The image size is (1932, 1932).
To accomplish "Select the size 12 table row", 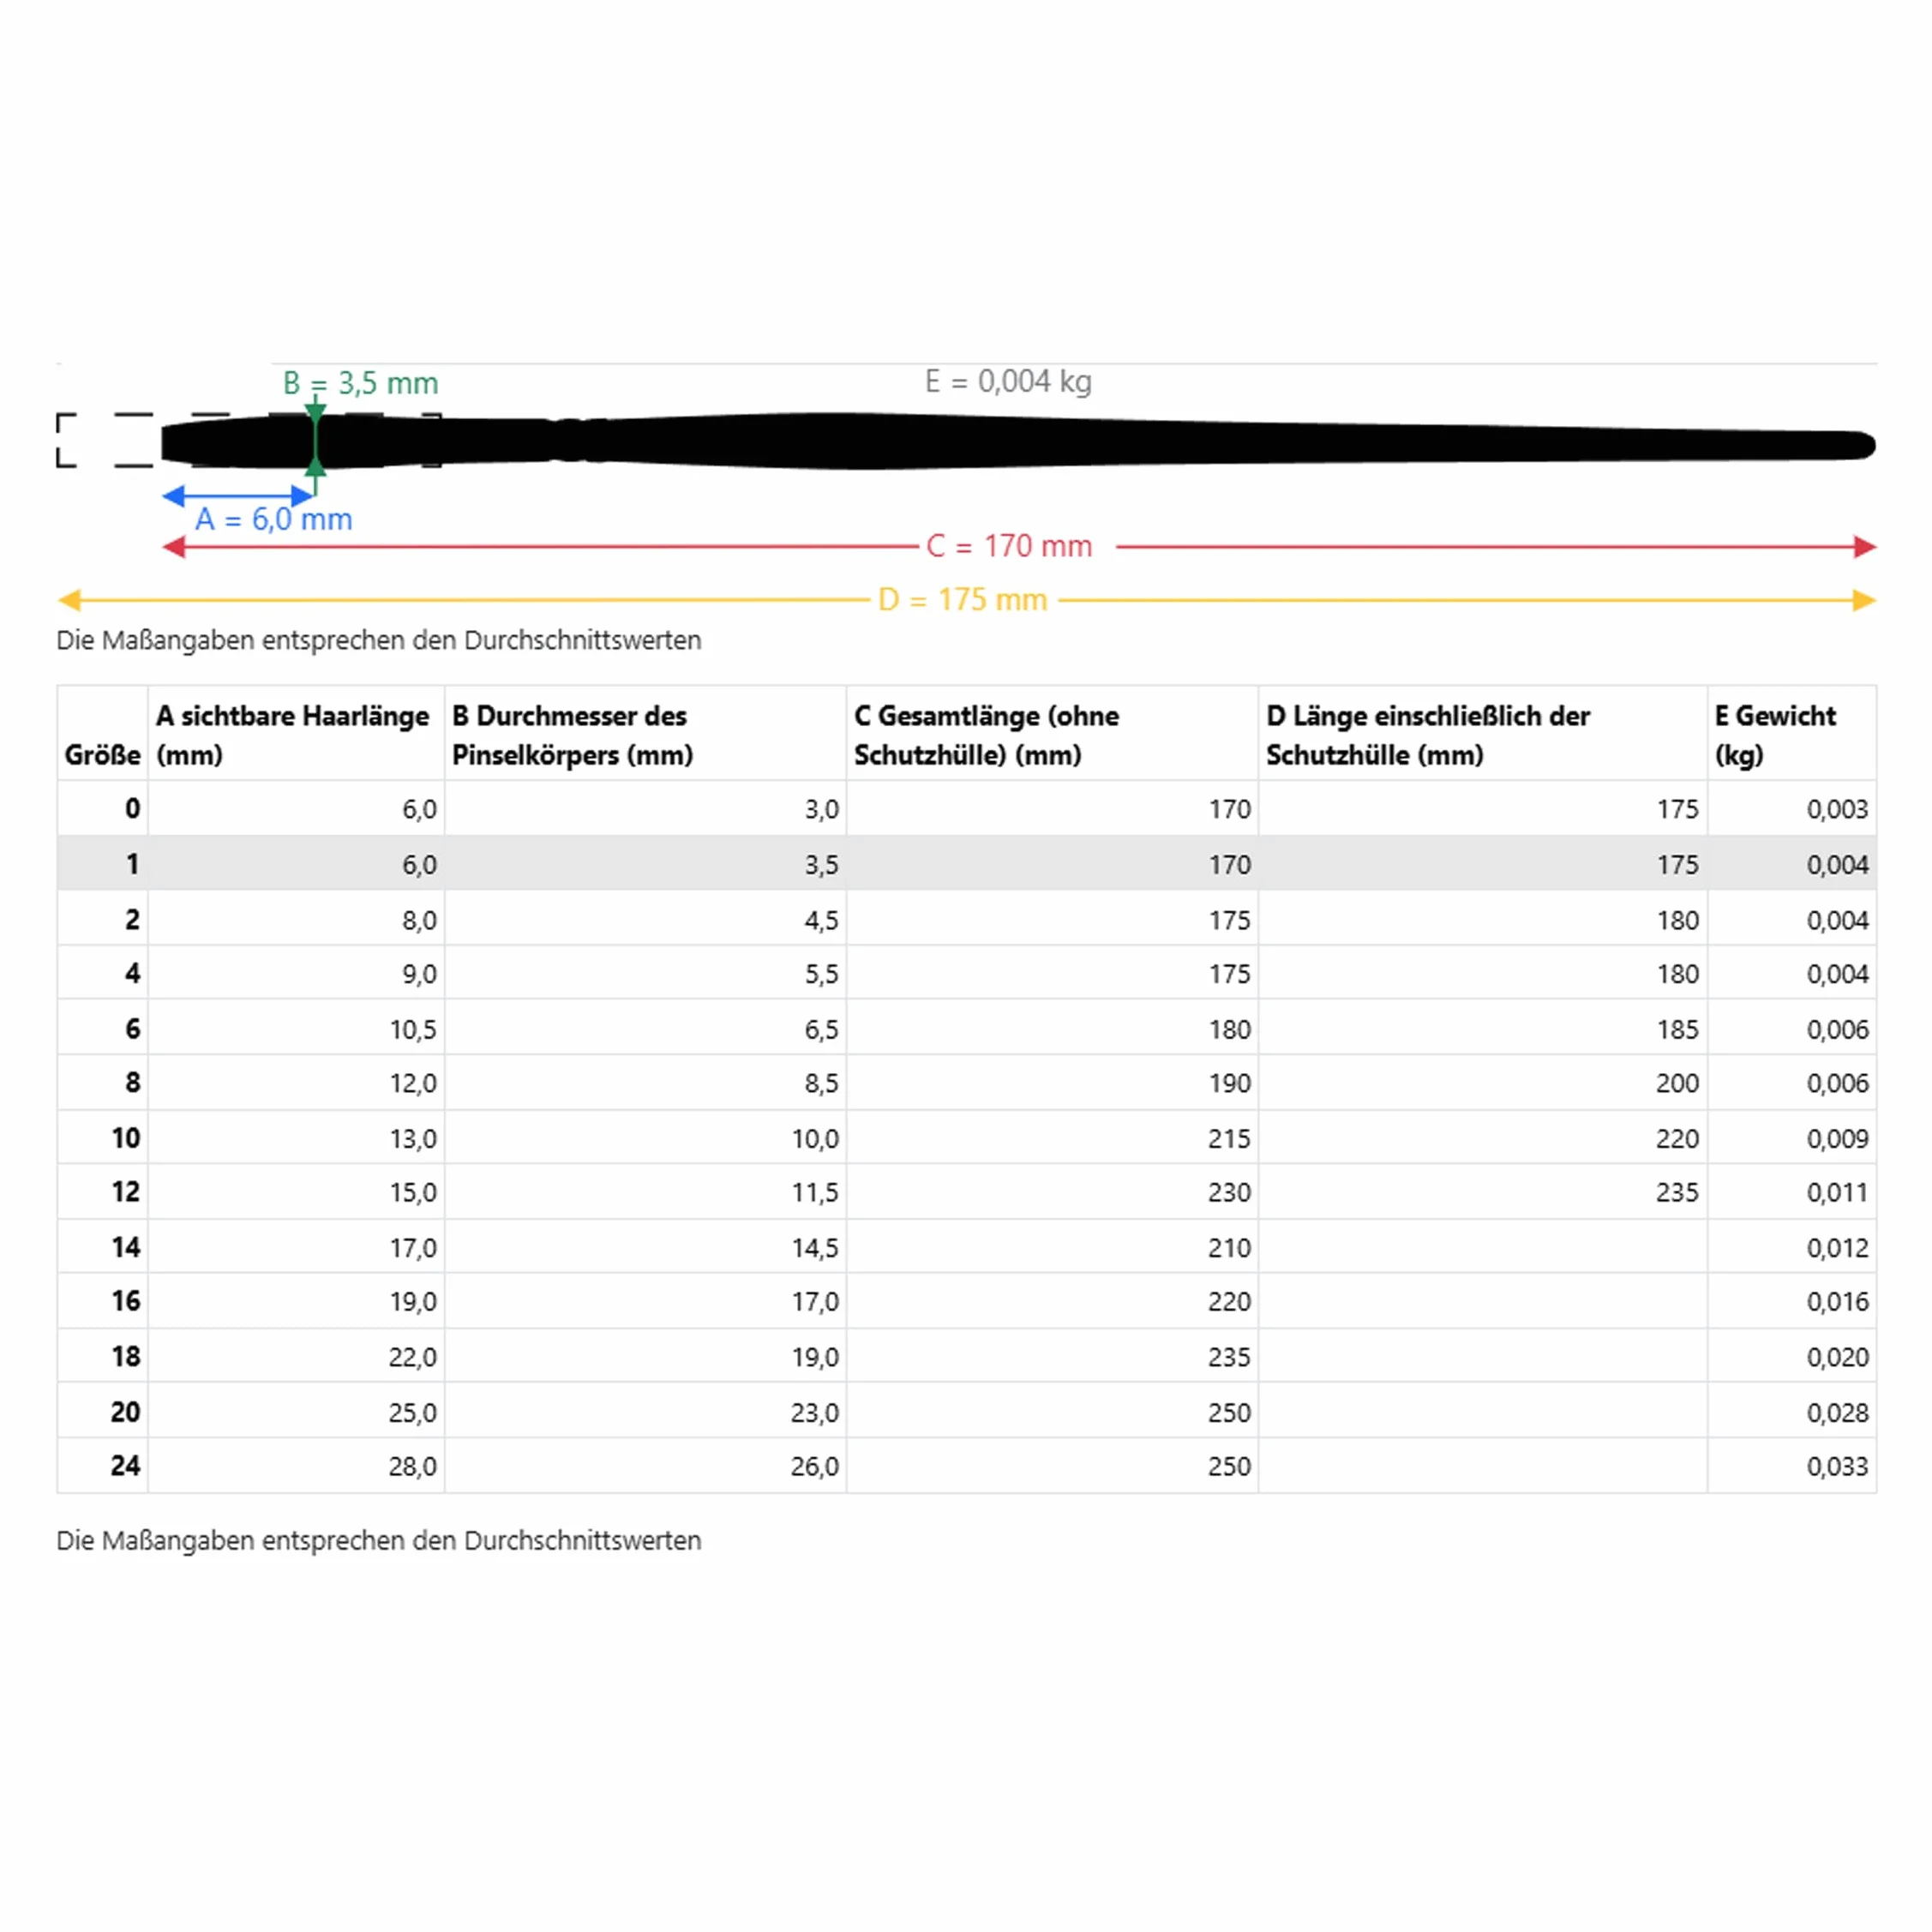I will (x=966, y=1191).
